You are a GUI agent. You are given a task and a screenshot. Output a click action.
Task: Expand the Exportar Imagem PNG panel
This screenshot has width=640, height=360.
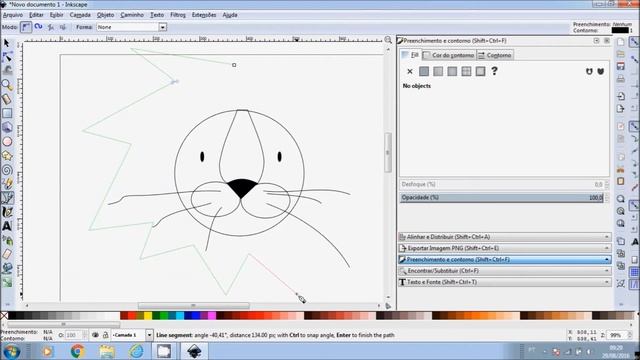(x=504, y=248)
